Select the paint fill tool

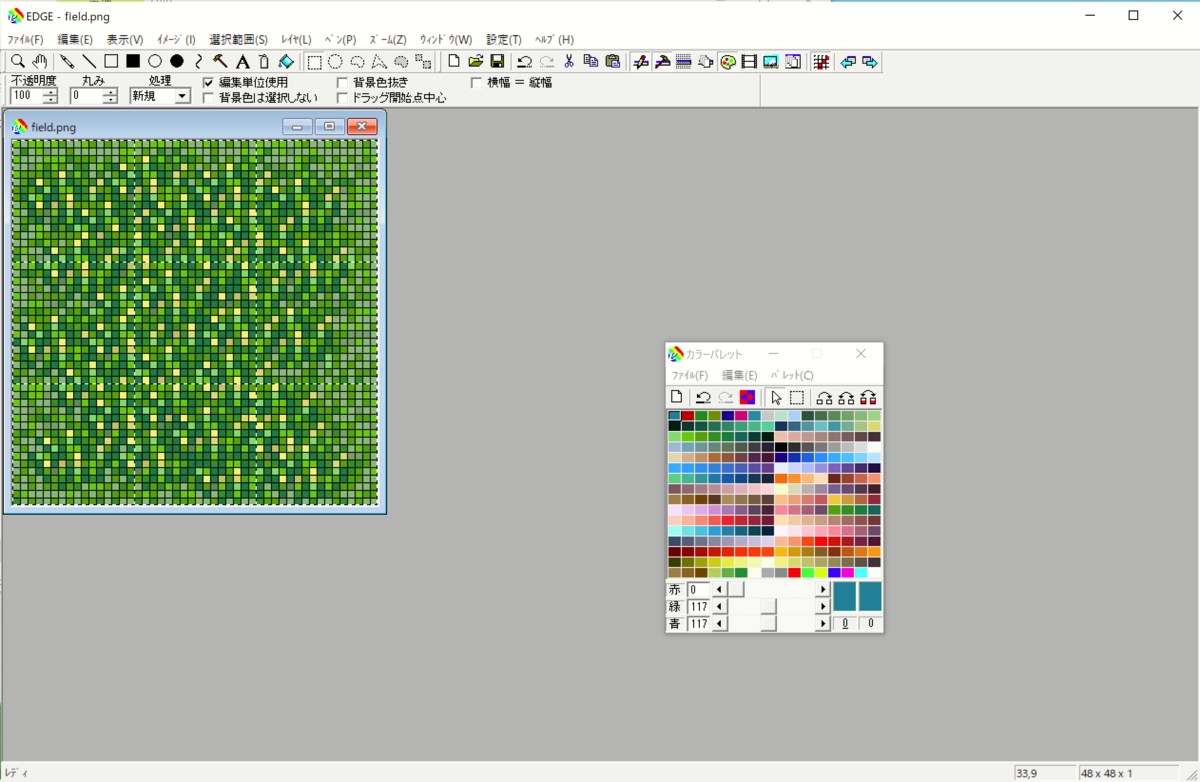coord(285,61)
